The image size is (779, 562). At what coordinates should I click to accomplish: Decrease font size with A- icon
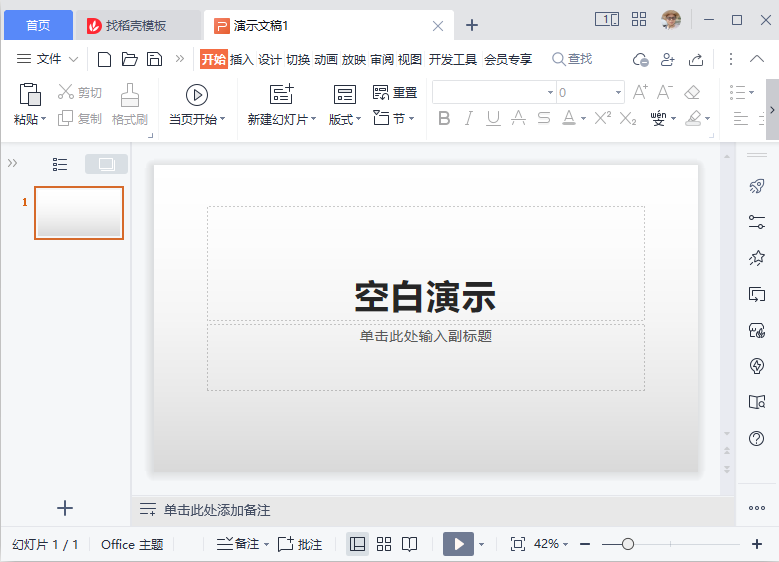665,92
